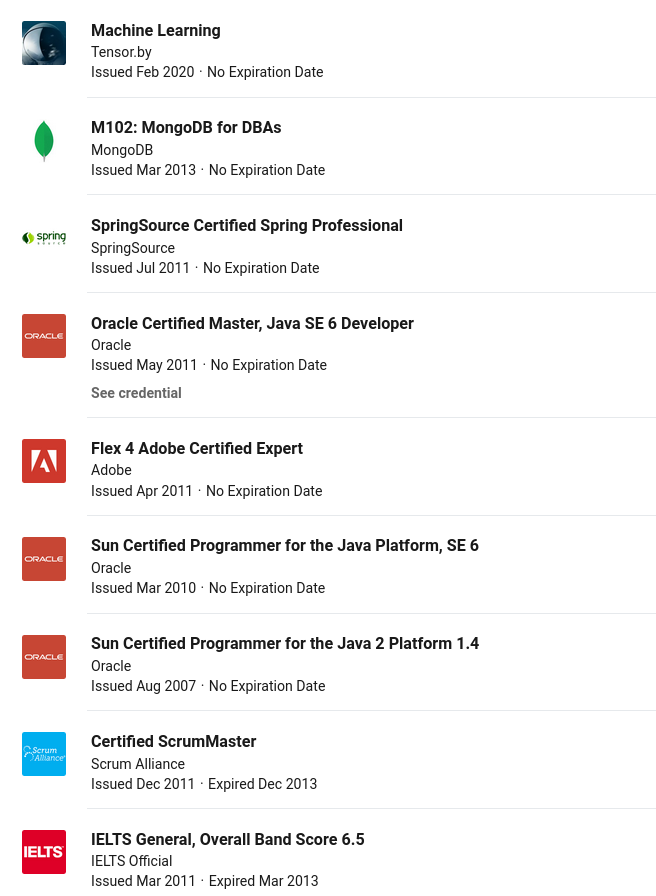The image size is (656, 896).
Task: Click Oracle logo next to Oracle Certified Master
Action: (x=44, y=336)
